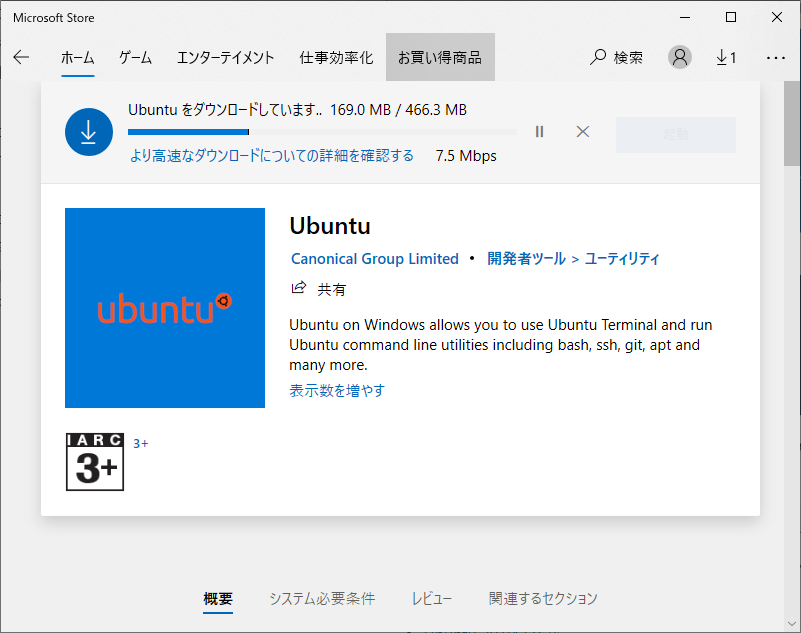Open the レビュー section tab
The height and width of the screenshot is (633, 801).
(x=432, y=598)
